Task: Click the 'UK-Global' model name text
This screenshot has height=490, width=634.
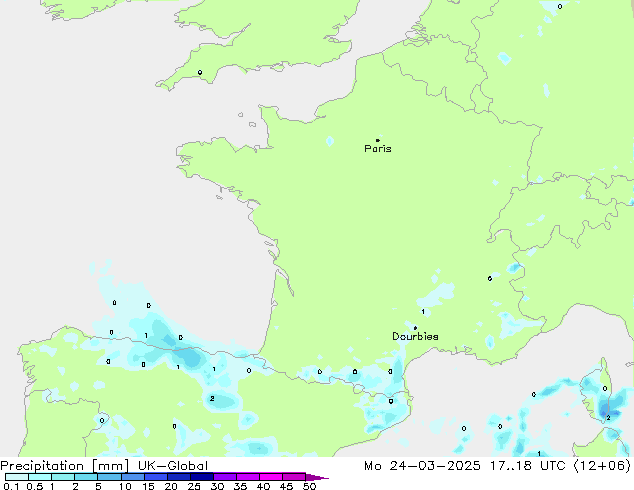Action: (173, 466)
